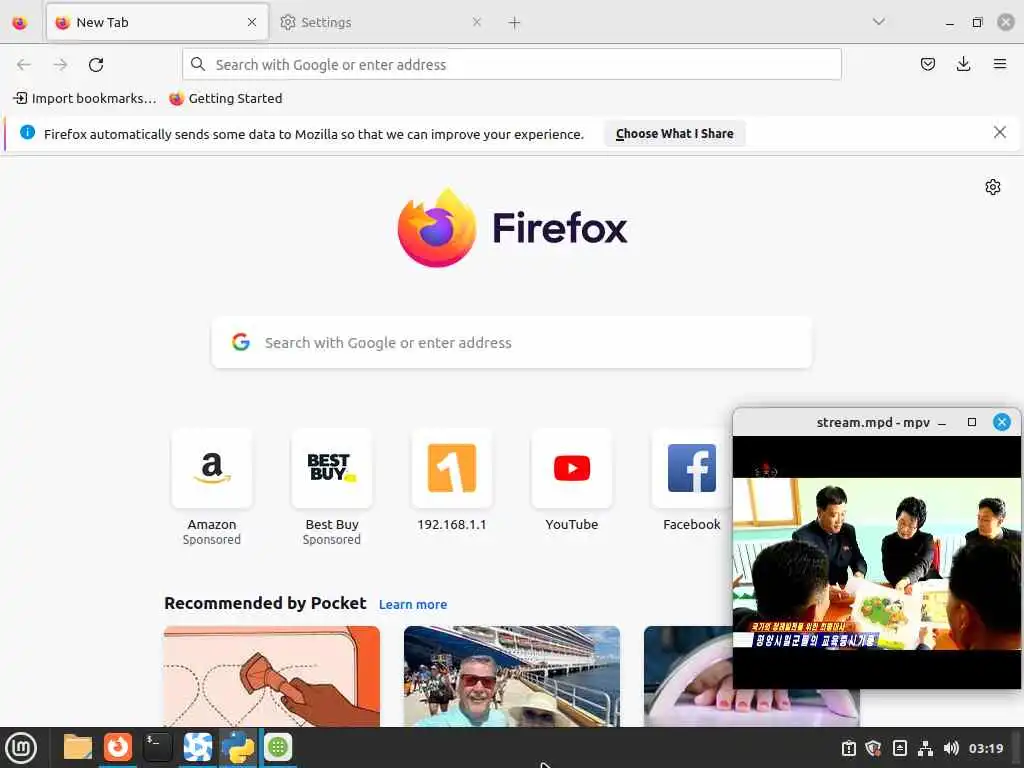
Task: Open a new tab with plus button
Action: [x=514, y=23]
